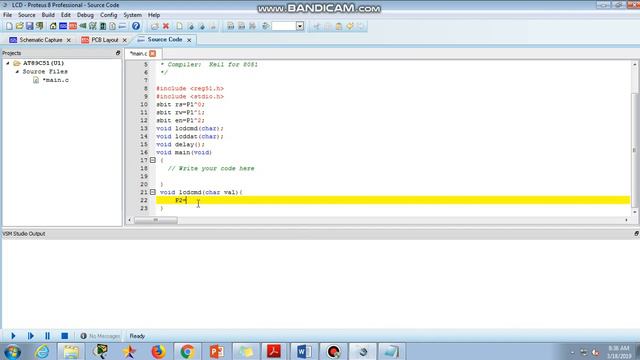
Task: Click the horizontal scrollbar right arrow
Action: coord(627,220)
